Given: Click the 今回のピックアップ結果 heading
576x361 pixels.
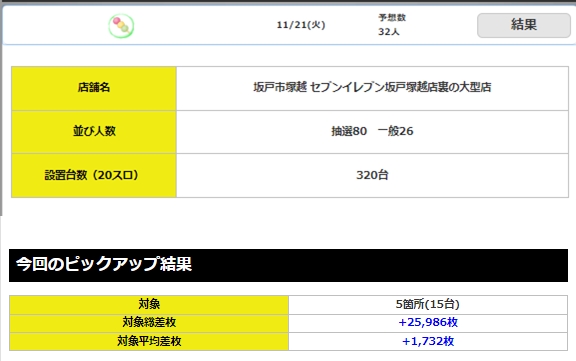Looking at the screenshot, I should (x=104, y=264).
